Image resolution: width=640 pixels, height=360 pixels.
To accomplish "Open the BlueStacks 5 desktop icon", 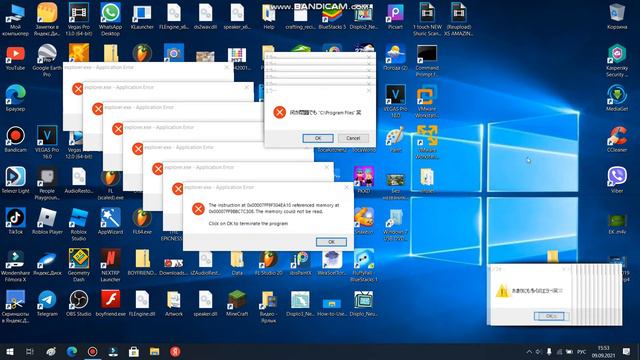I will point(332,16).
